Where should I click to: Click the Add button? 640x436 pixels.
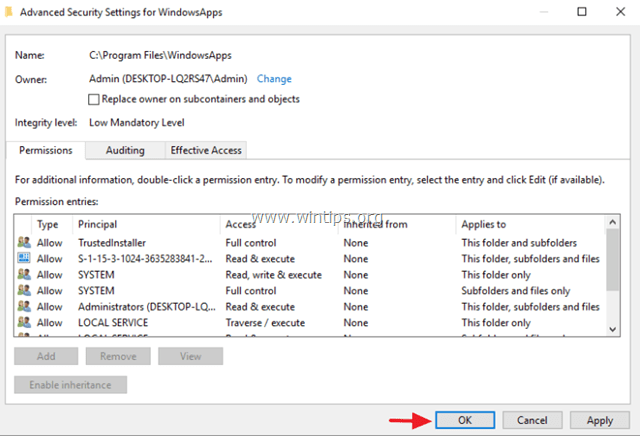pyautogui.click(x=46, y=356)
